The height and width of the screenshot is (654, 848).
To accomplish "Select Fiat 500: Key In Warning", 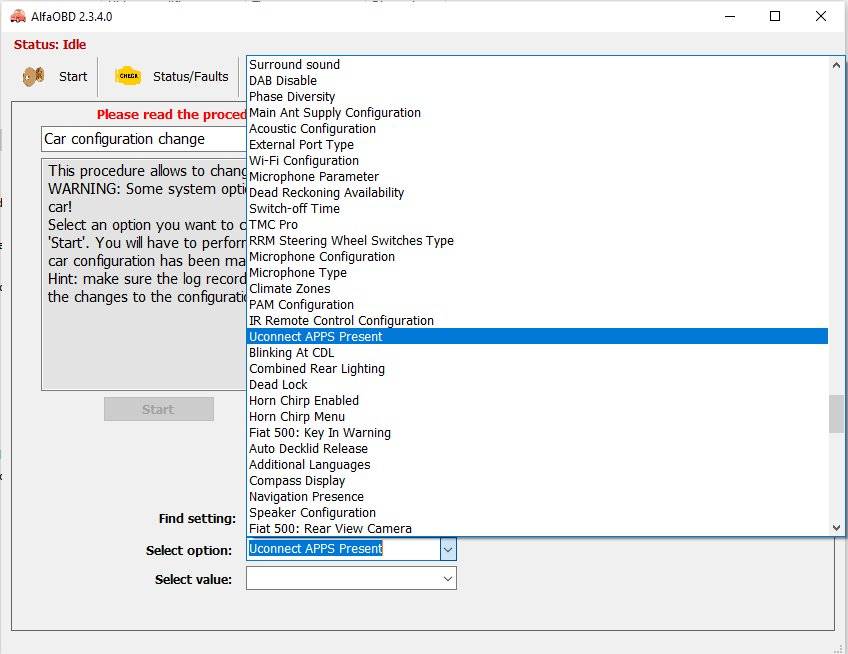I will coord(537,433).
